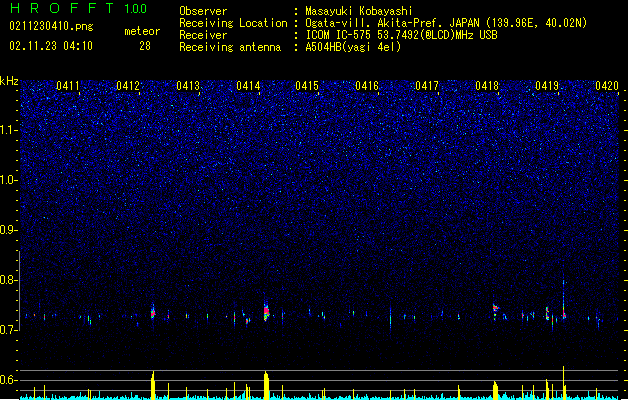Click the A504HB(yagi 4el) antenna text
This screenshot has width=629, height=400.
[x=353, y=47]
